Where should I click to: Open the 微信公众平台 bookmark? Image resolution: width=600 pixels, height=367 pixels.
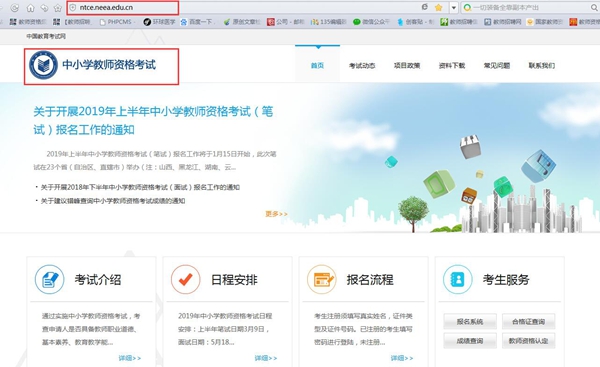371,22
